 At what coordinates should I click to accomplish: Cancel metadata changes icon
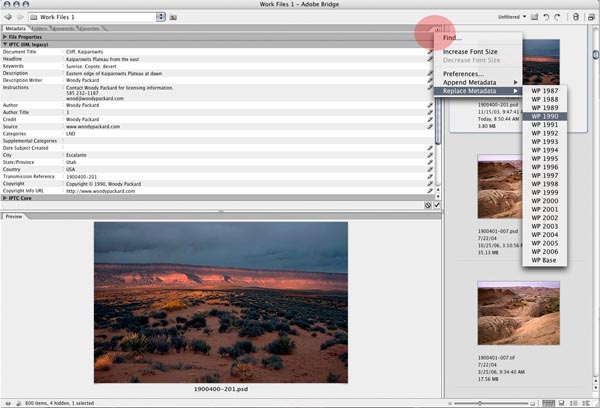tap(427, 205)
